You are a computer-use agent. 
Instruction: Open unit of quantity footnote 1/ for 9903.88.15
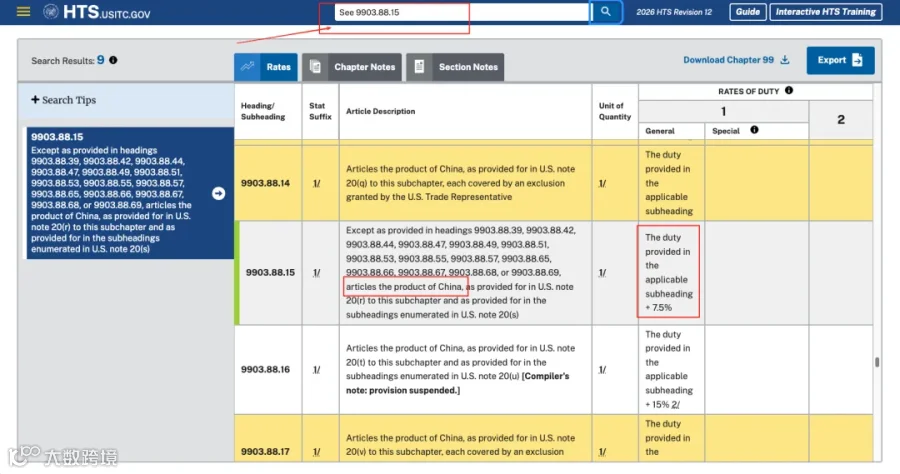point(602,273)
